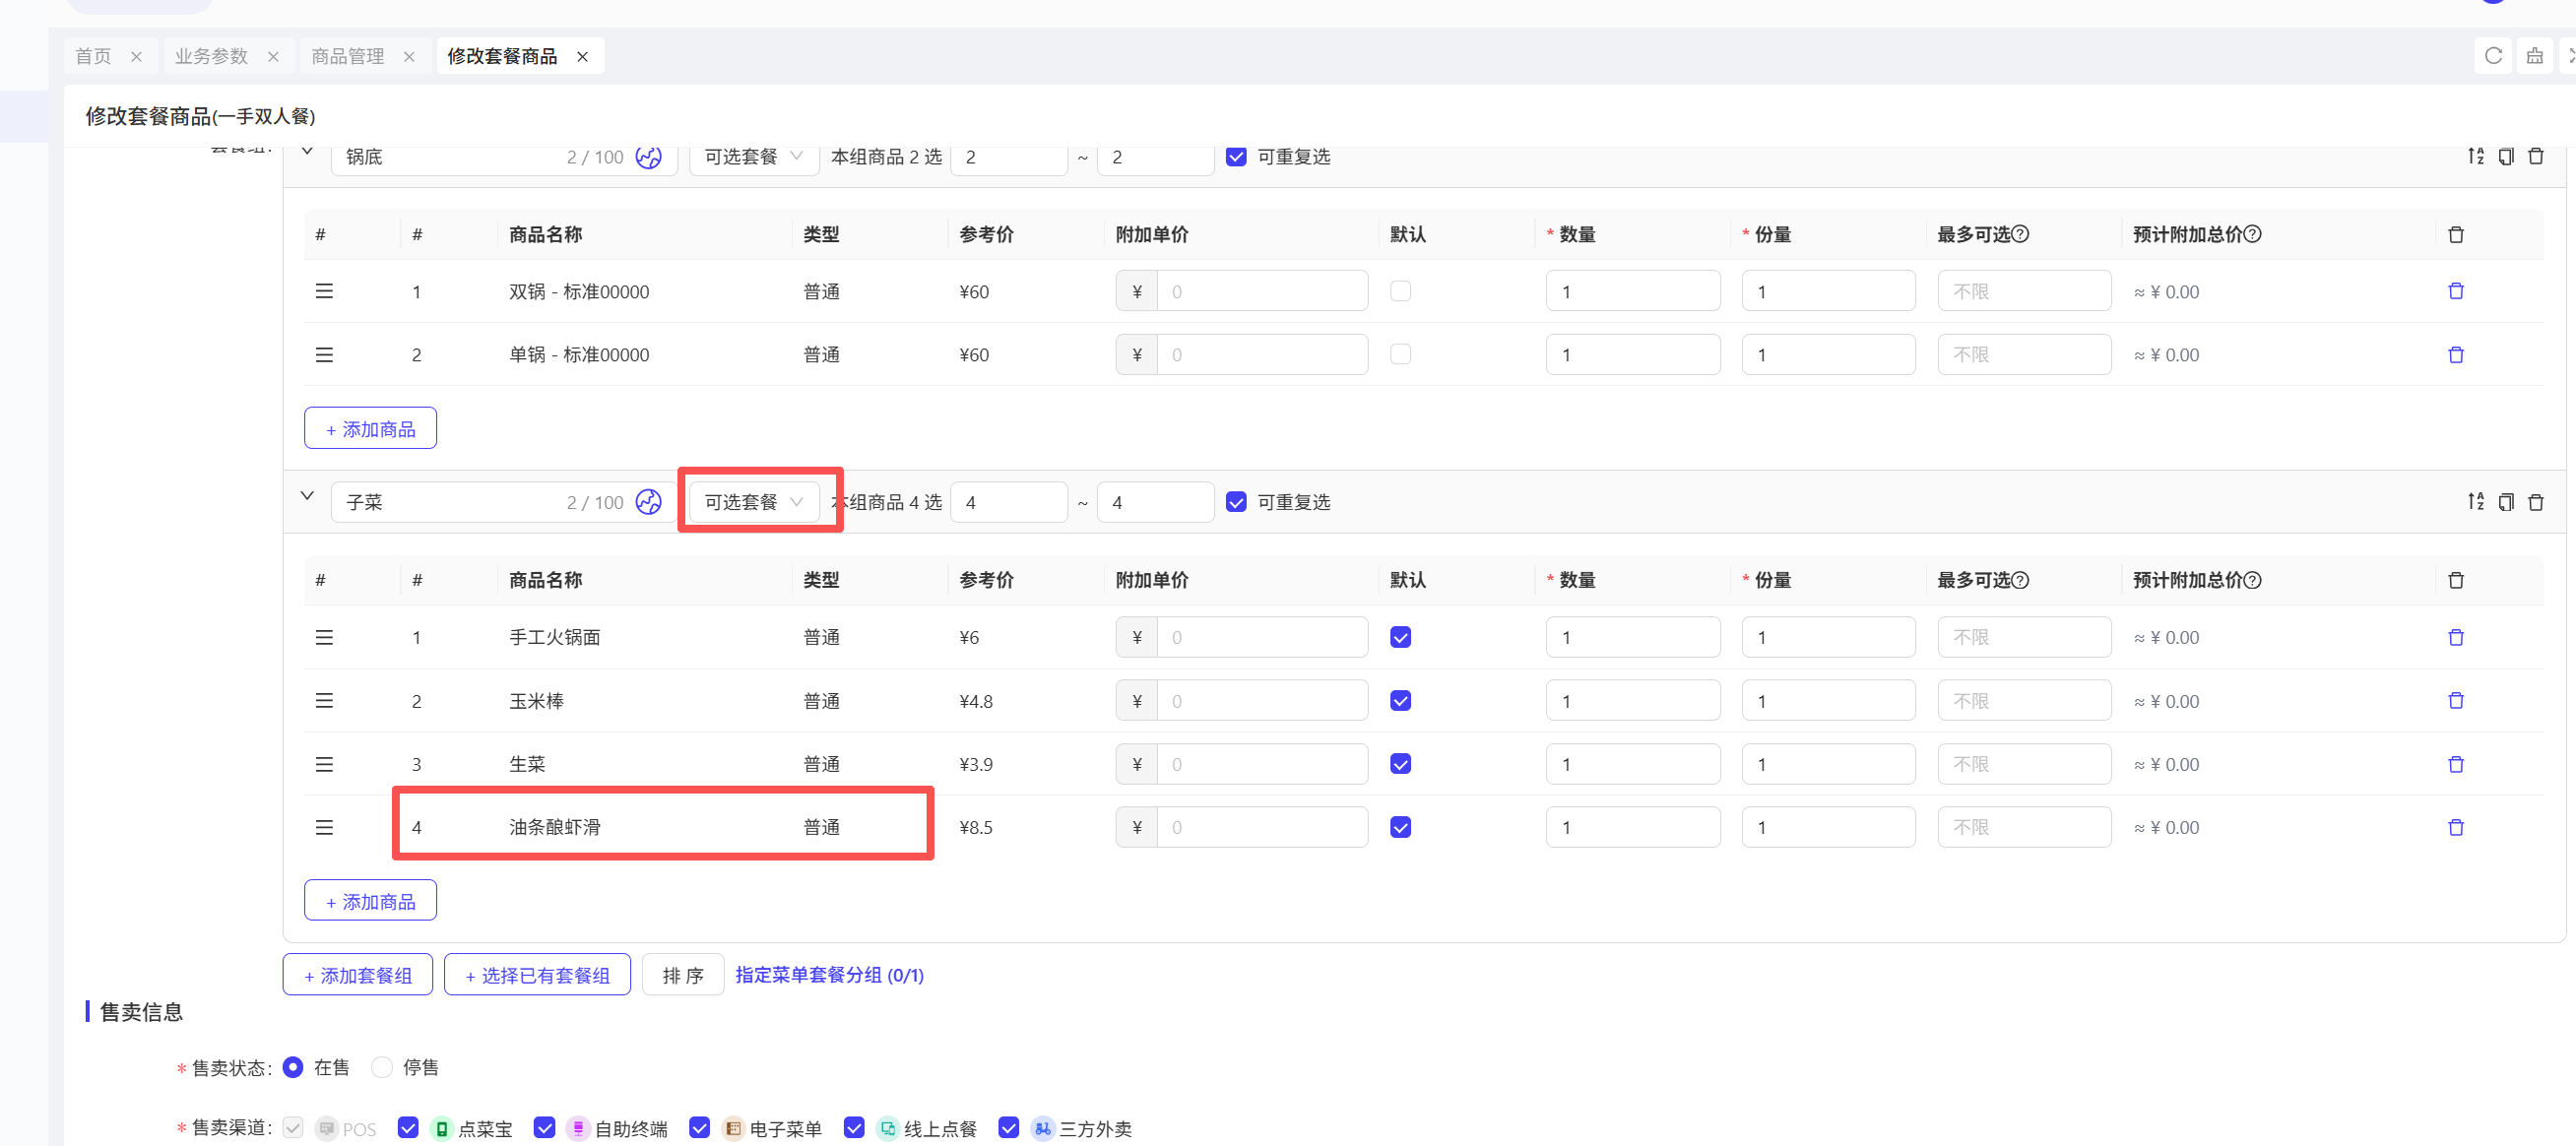This screenshot has width=2576, height=1146.
Task: Open 可选套餐 dropdown for 子菜 group
Action: coord(753,502)
